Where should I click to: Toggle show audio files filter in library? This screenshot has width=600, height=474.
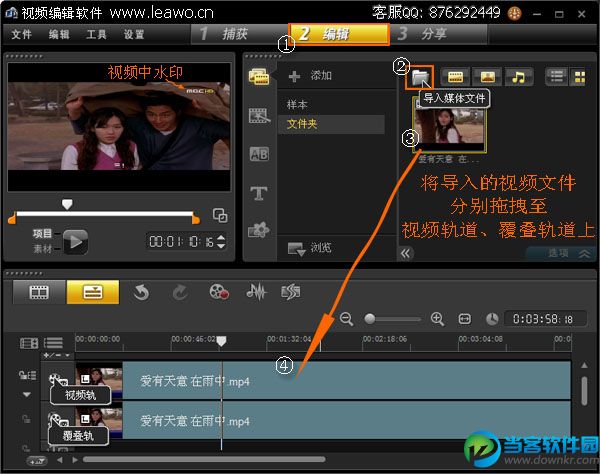pyautogui.click(x=518, y=76)
